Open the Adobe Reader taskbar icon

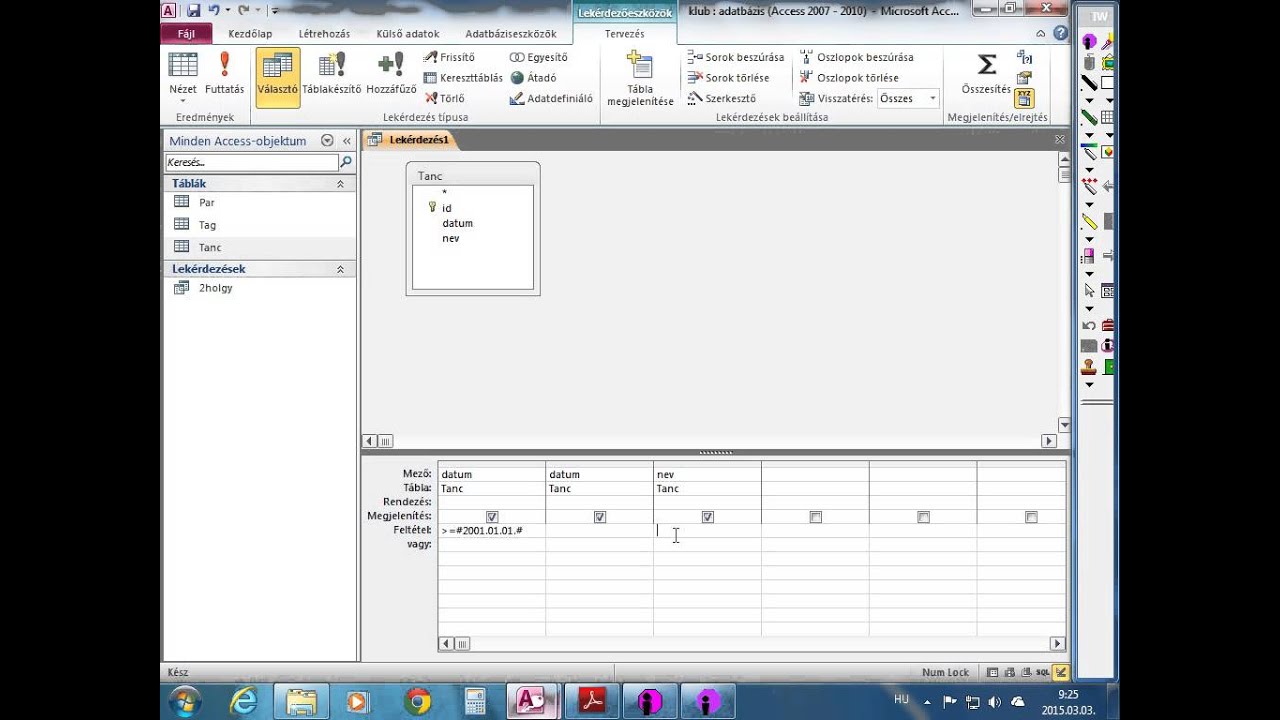[592, 701]
